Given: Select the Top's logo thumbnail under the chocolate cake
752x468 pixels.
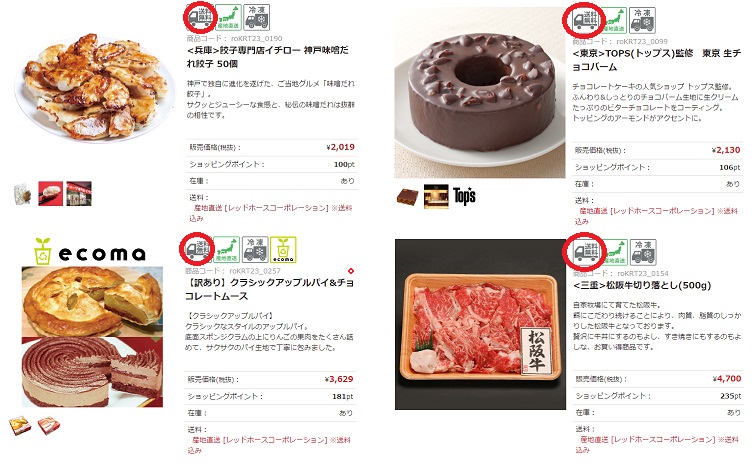Looking at the screenshot, I should [x=464, y=196].
